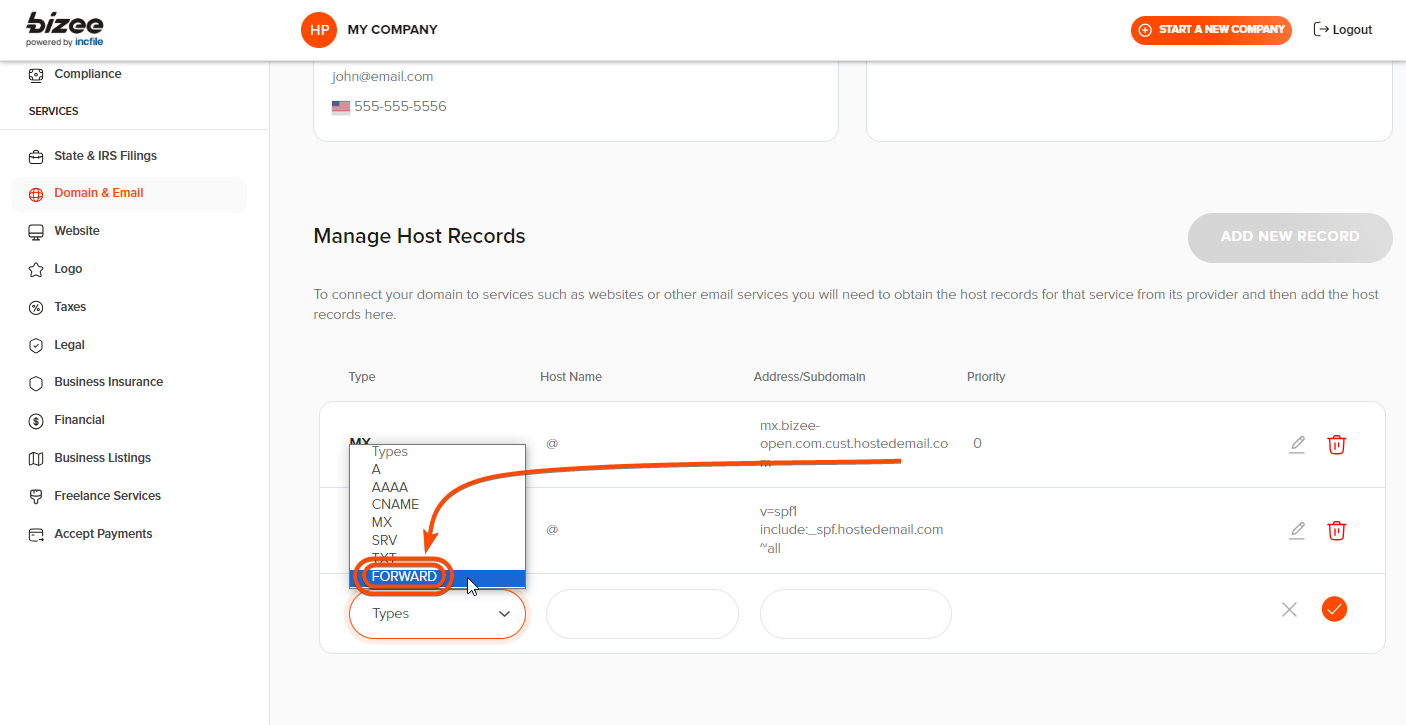Click the pencil edit icon for SPF record
Viewport: 1406px width, 725px height.
pyautogui.click(x=1297, y=530)
